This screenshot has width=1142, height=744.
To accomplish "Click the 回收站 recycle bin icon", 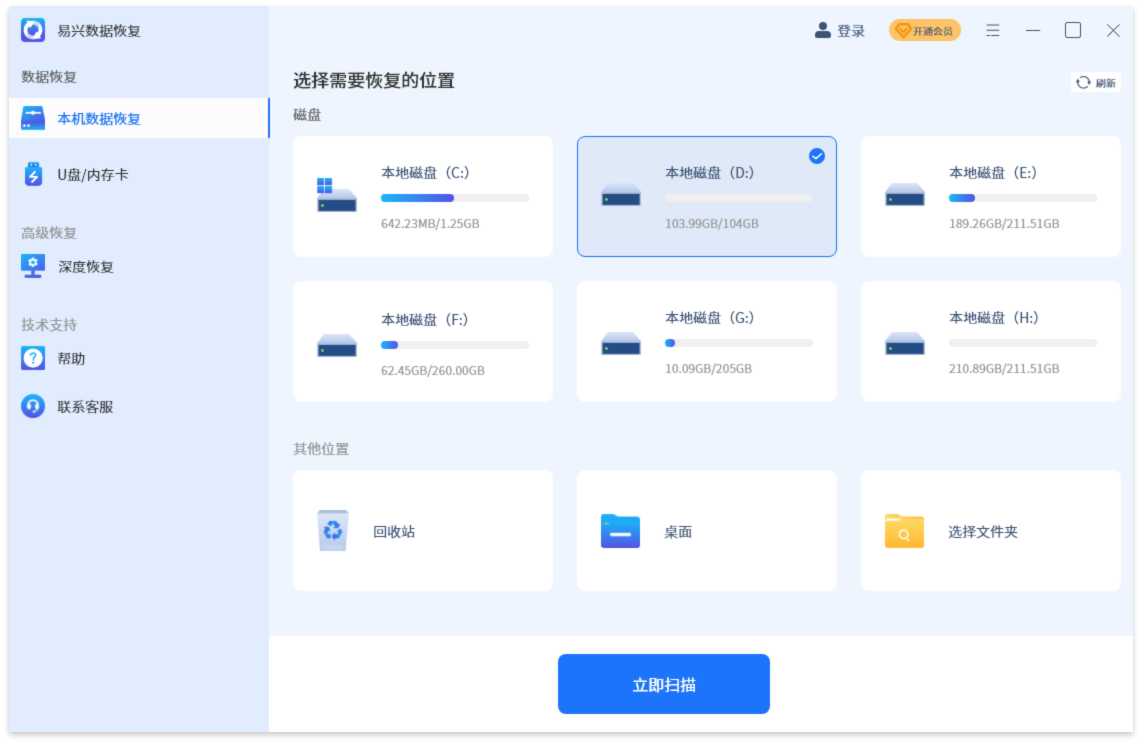I will click(333, 529).
